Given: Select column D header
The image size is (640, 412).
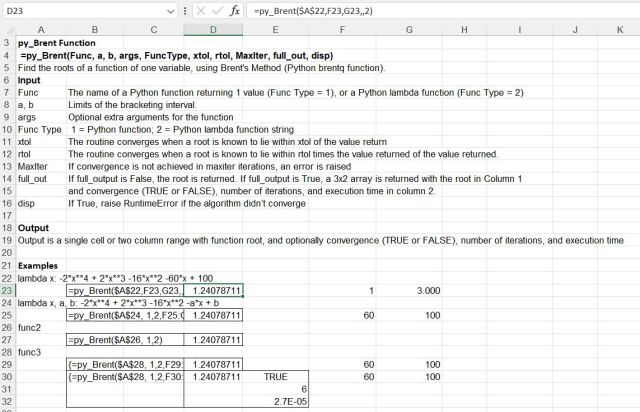Looking at the screenshot, I should (x=213, y=30).
